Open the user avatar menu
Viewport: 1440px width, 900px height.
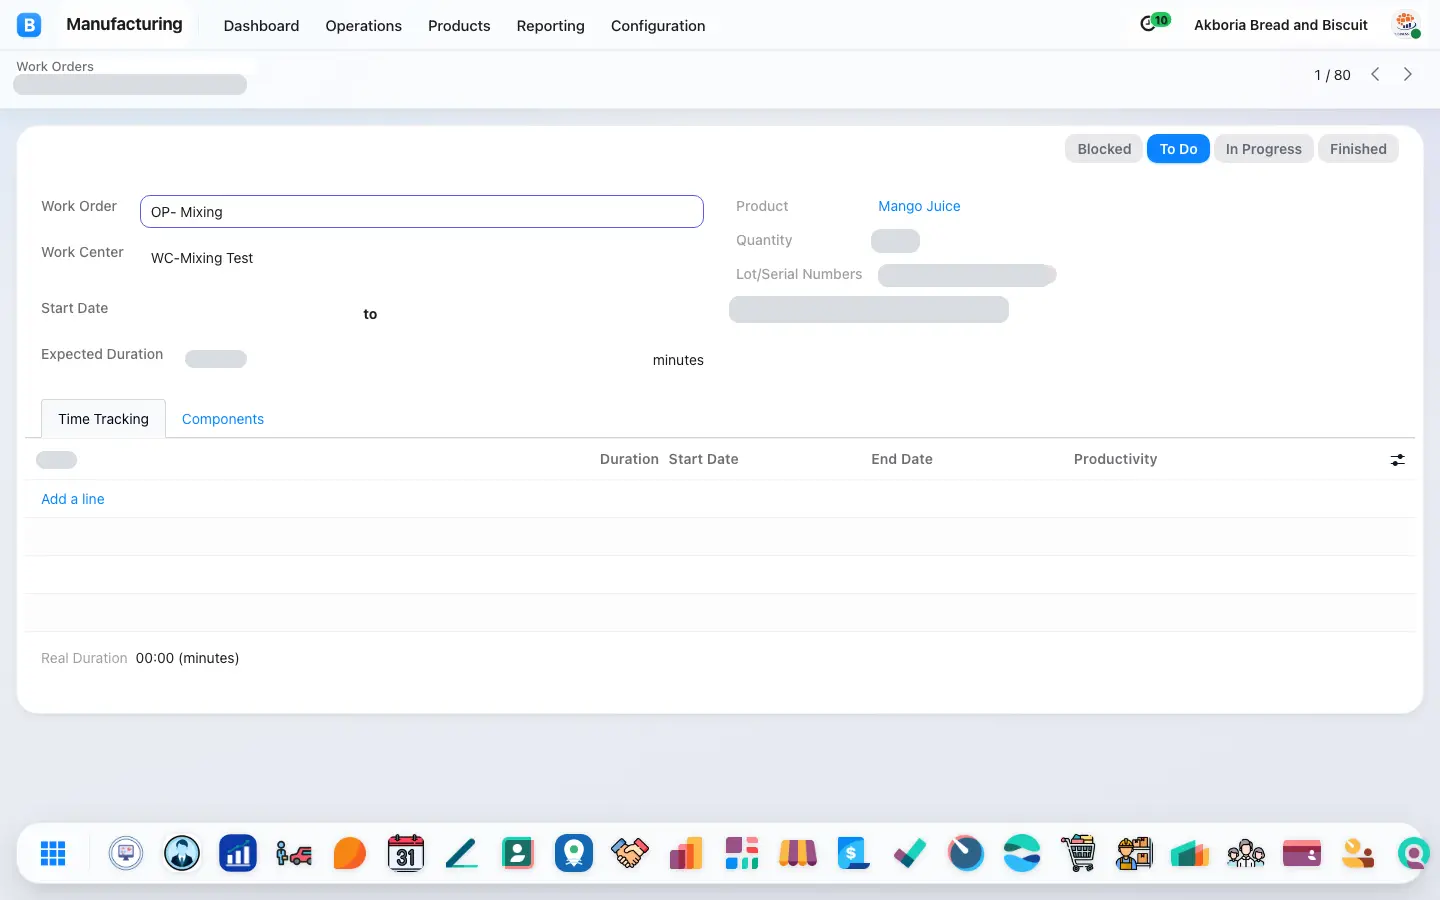(x=1406, y=25)
